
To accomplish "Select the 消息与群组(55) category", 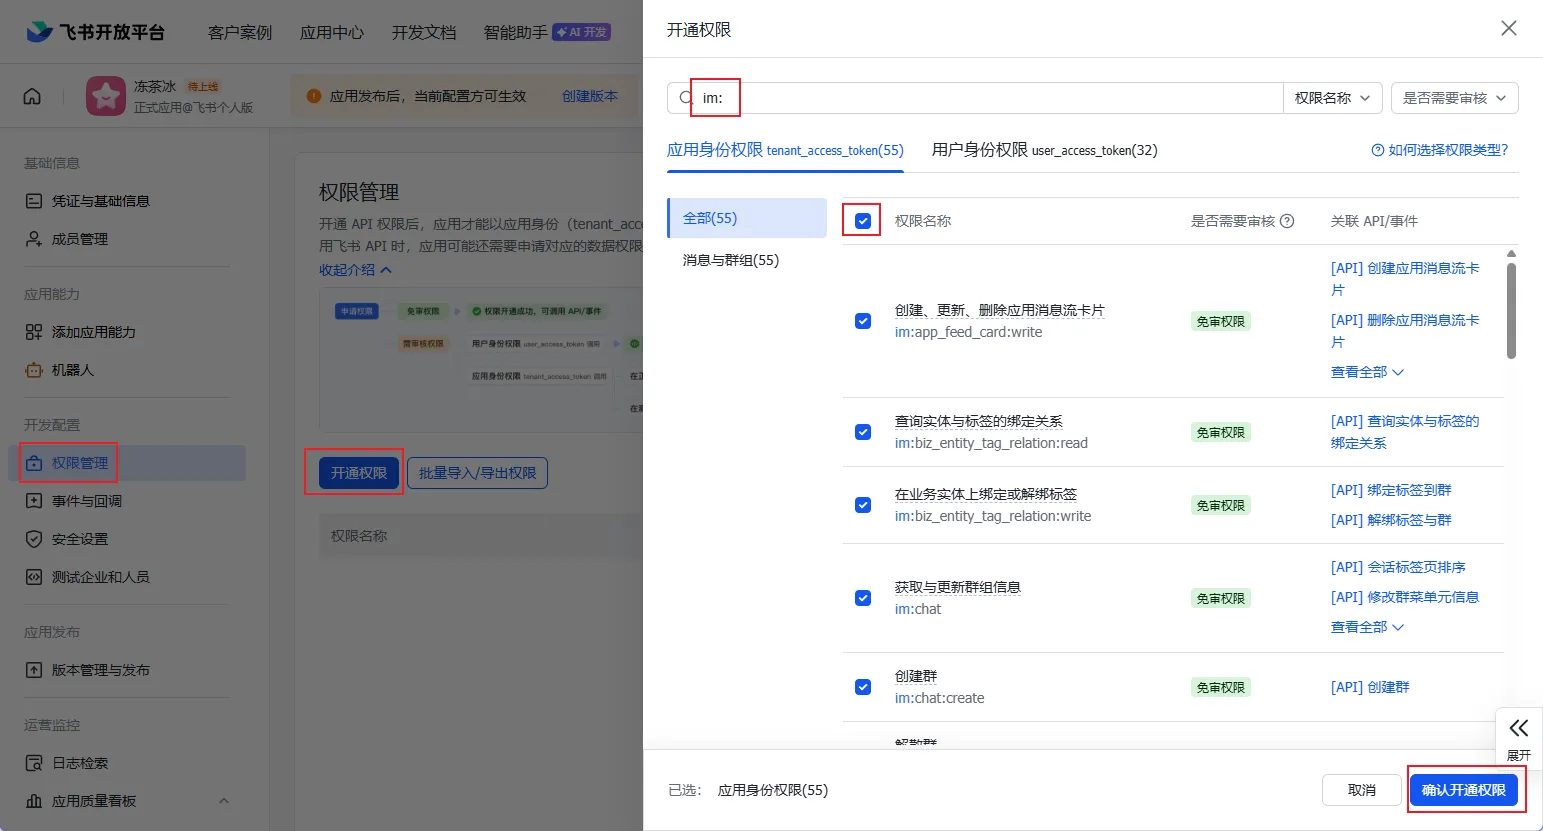I will [x=731, y=260].
